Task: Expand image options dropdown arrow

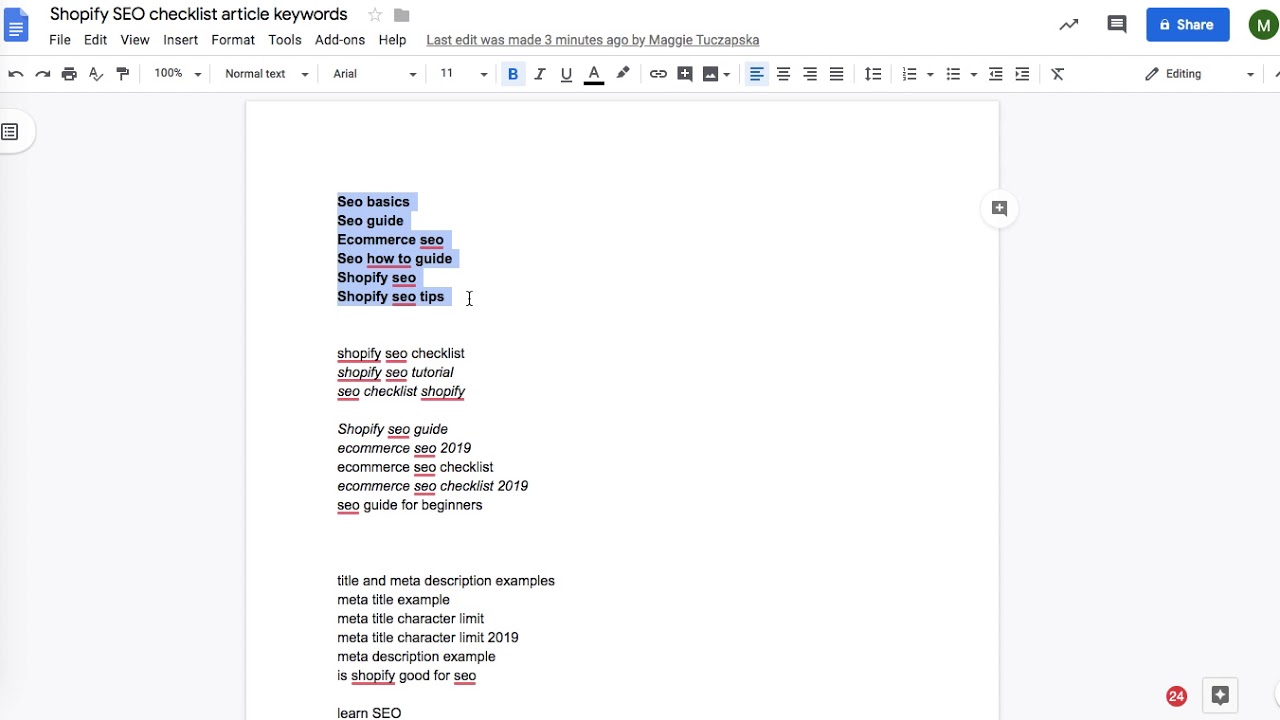Action: [x=727, y=74]
